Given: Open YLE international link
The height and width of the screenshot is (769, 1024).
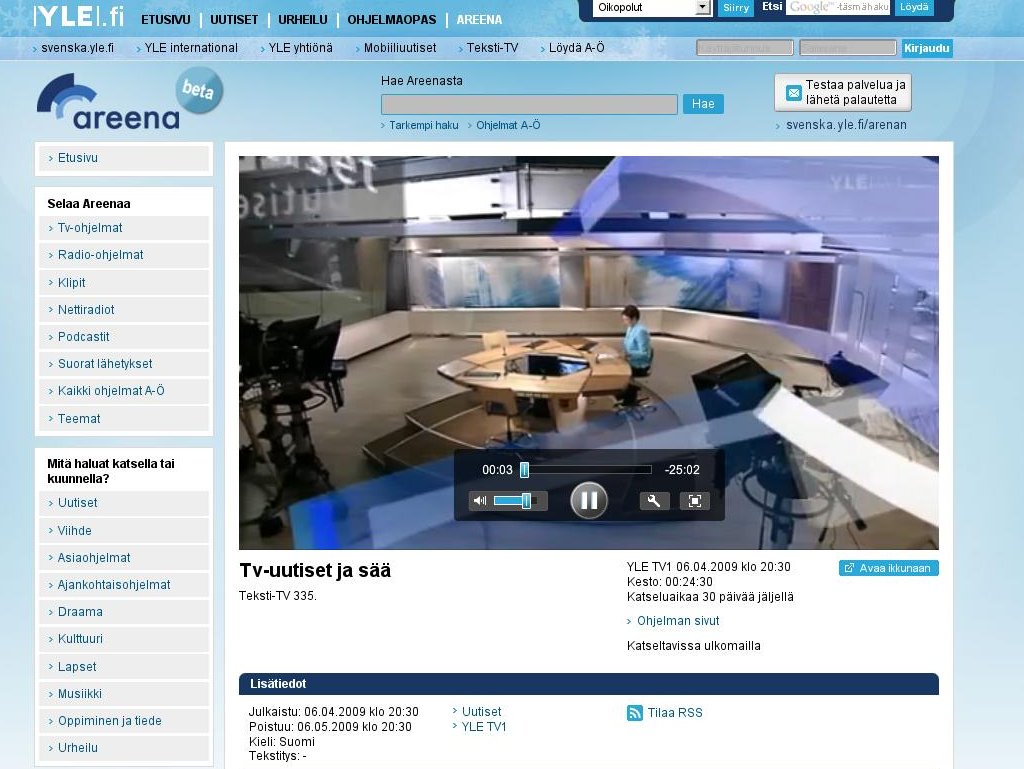Looking at the screenshot, I should click(x=191, y=48).
